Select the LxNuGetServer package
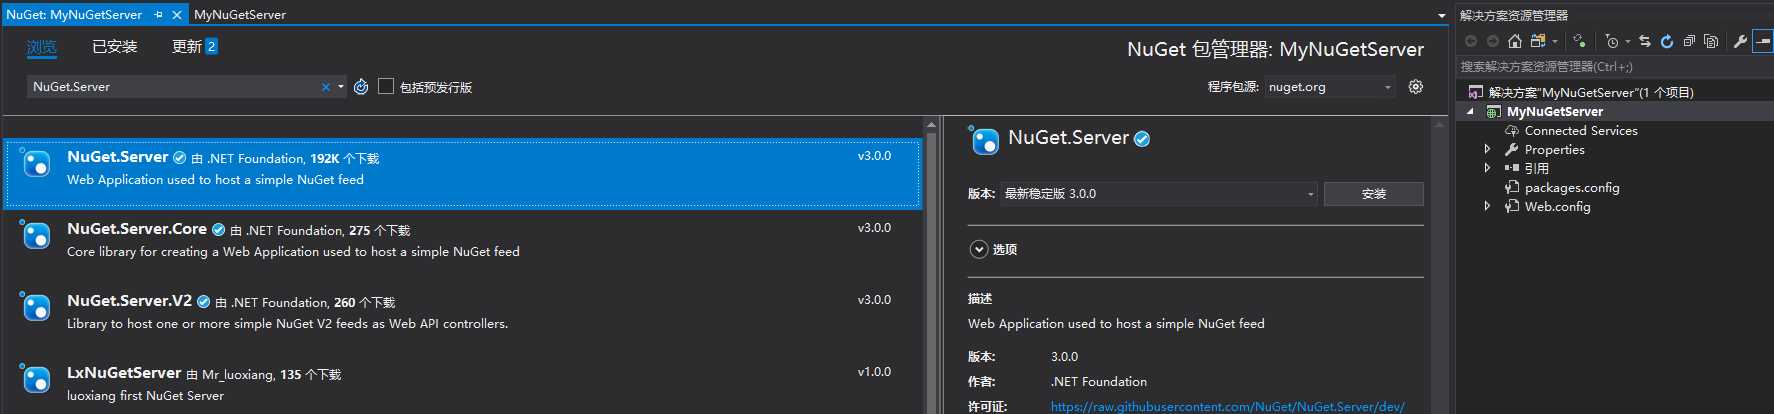Screen dimensions: 1774x414 pos(463,384)
